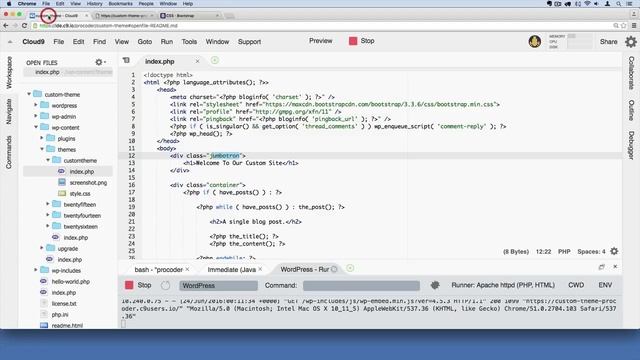
Task: Click the CWD button
Action: point(576,285)
